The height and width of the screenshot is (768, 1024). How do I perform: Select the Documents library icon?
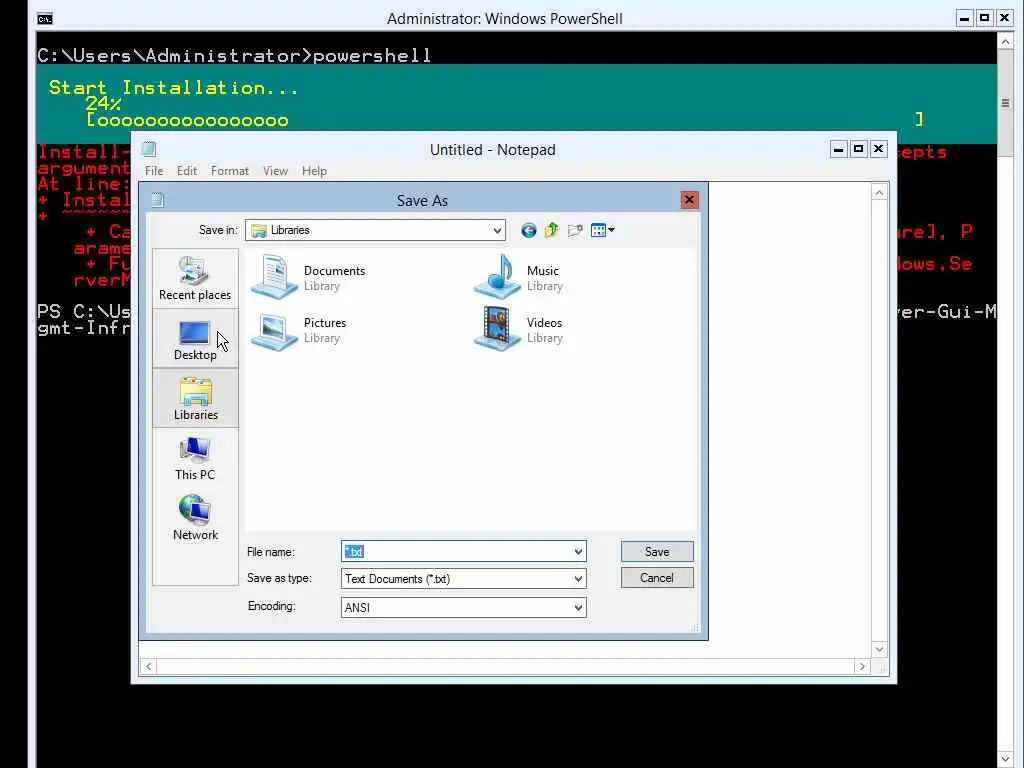pos(274,277)
